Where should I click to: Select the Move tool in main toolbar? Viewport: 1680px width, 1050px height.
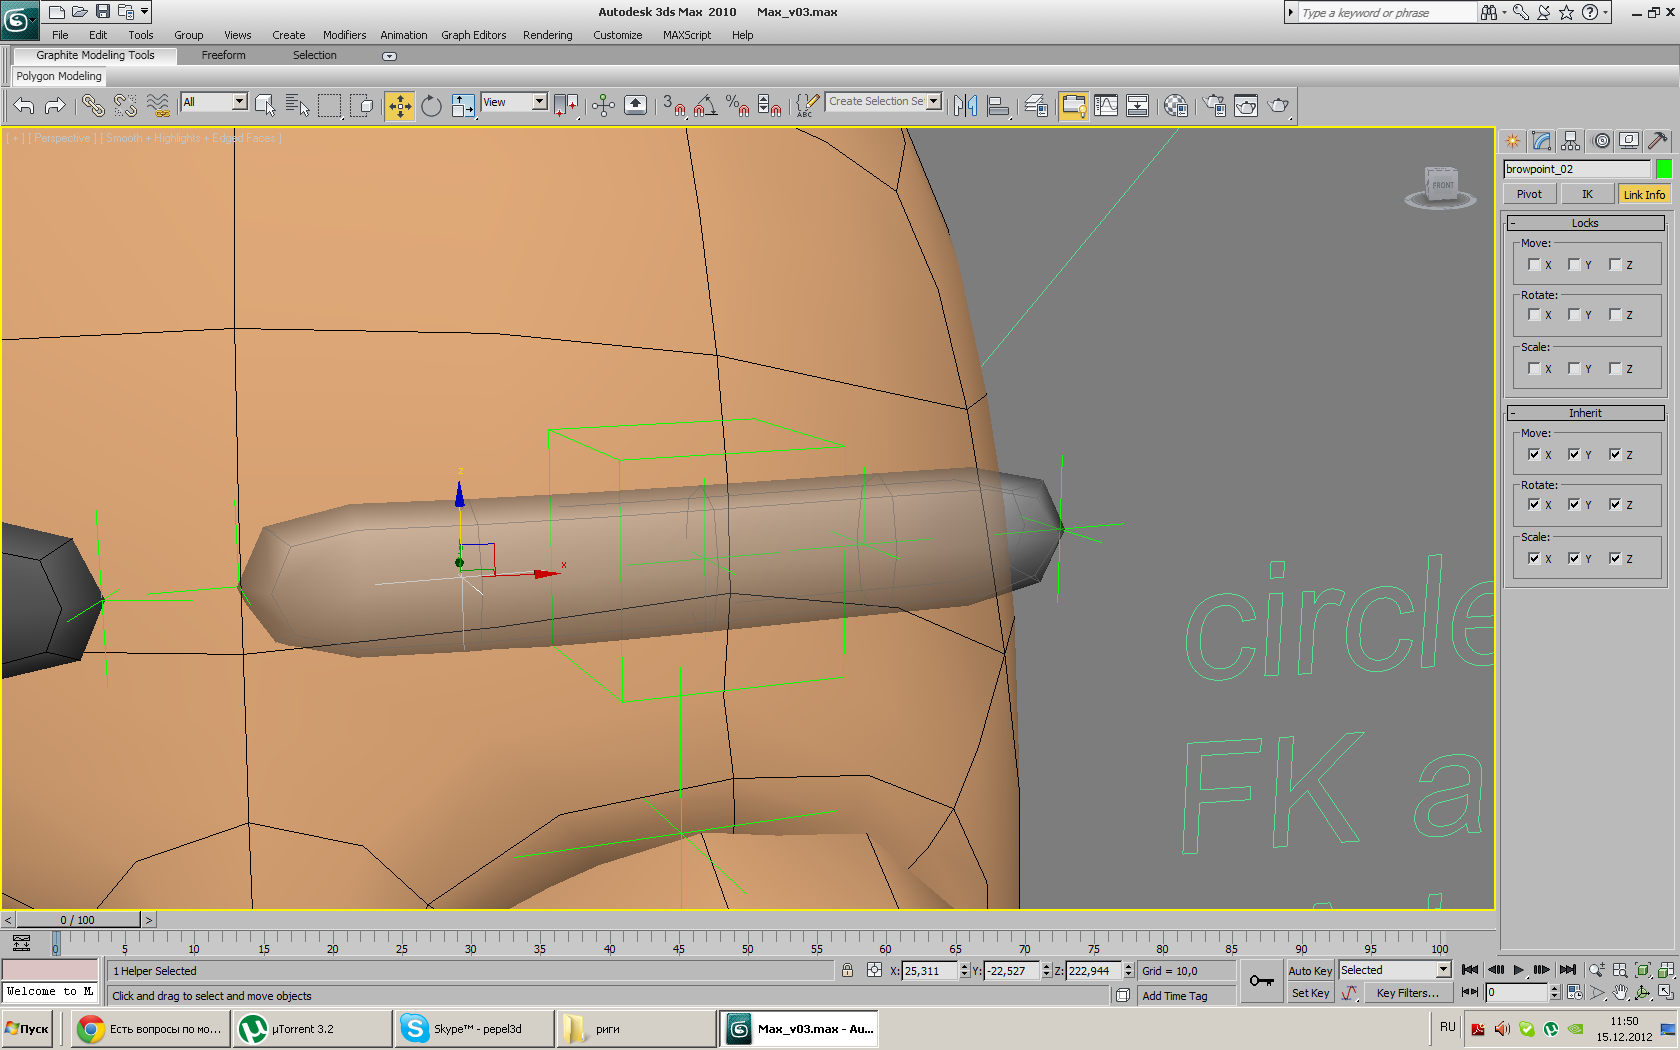coord(400,106)
